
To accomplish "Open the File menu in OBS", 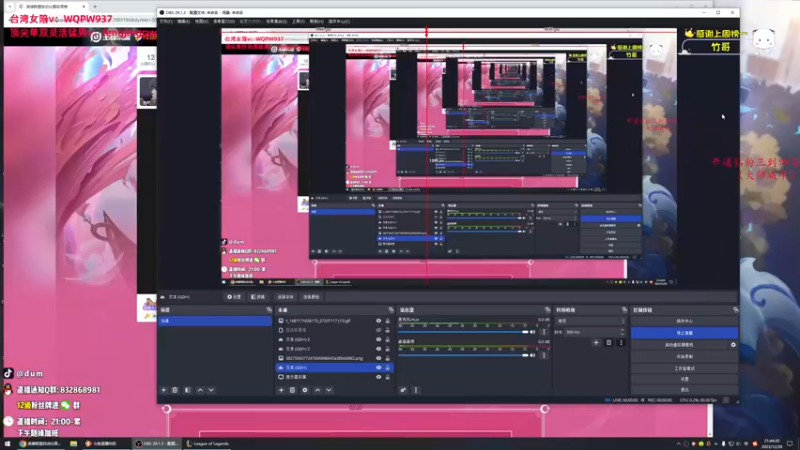I will pos(166,21).
